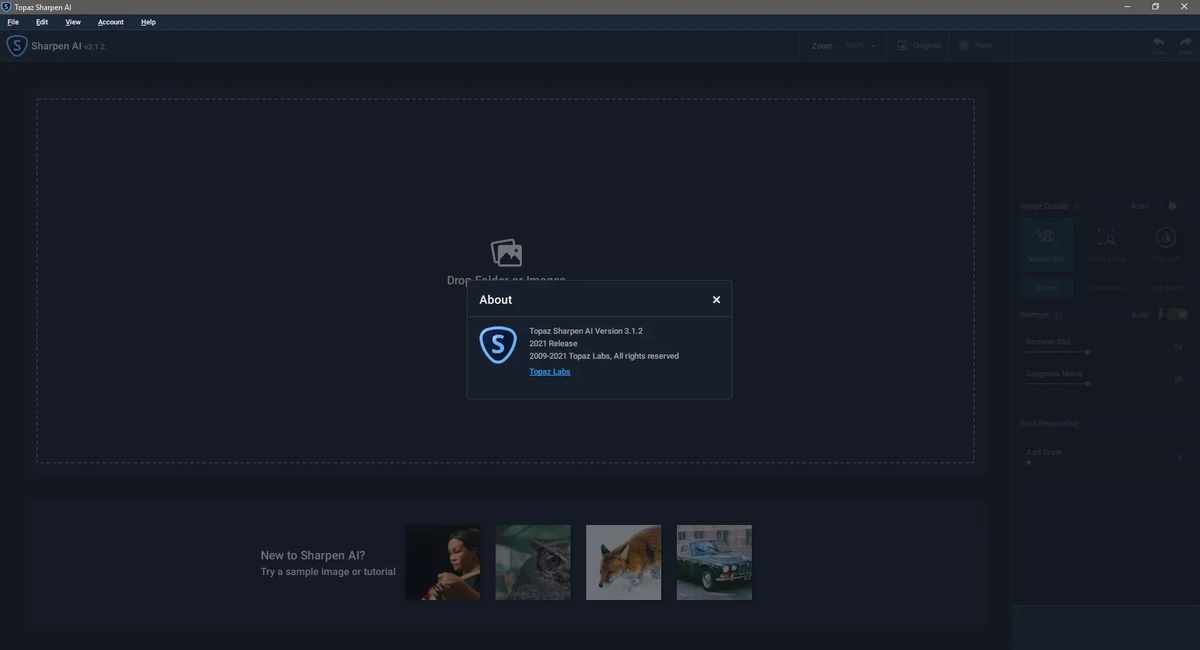
Task: Click the Settings info icon
Action: [1058, 315]
